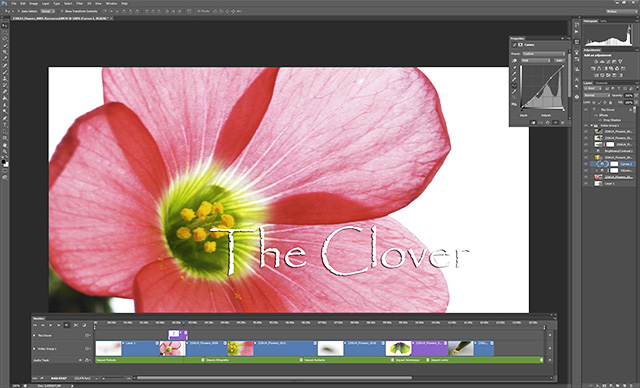Add a Curves adjustment from Adjustments panel
Image resolution: width=640 pixels, height=388 pixels.
608,62
